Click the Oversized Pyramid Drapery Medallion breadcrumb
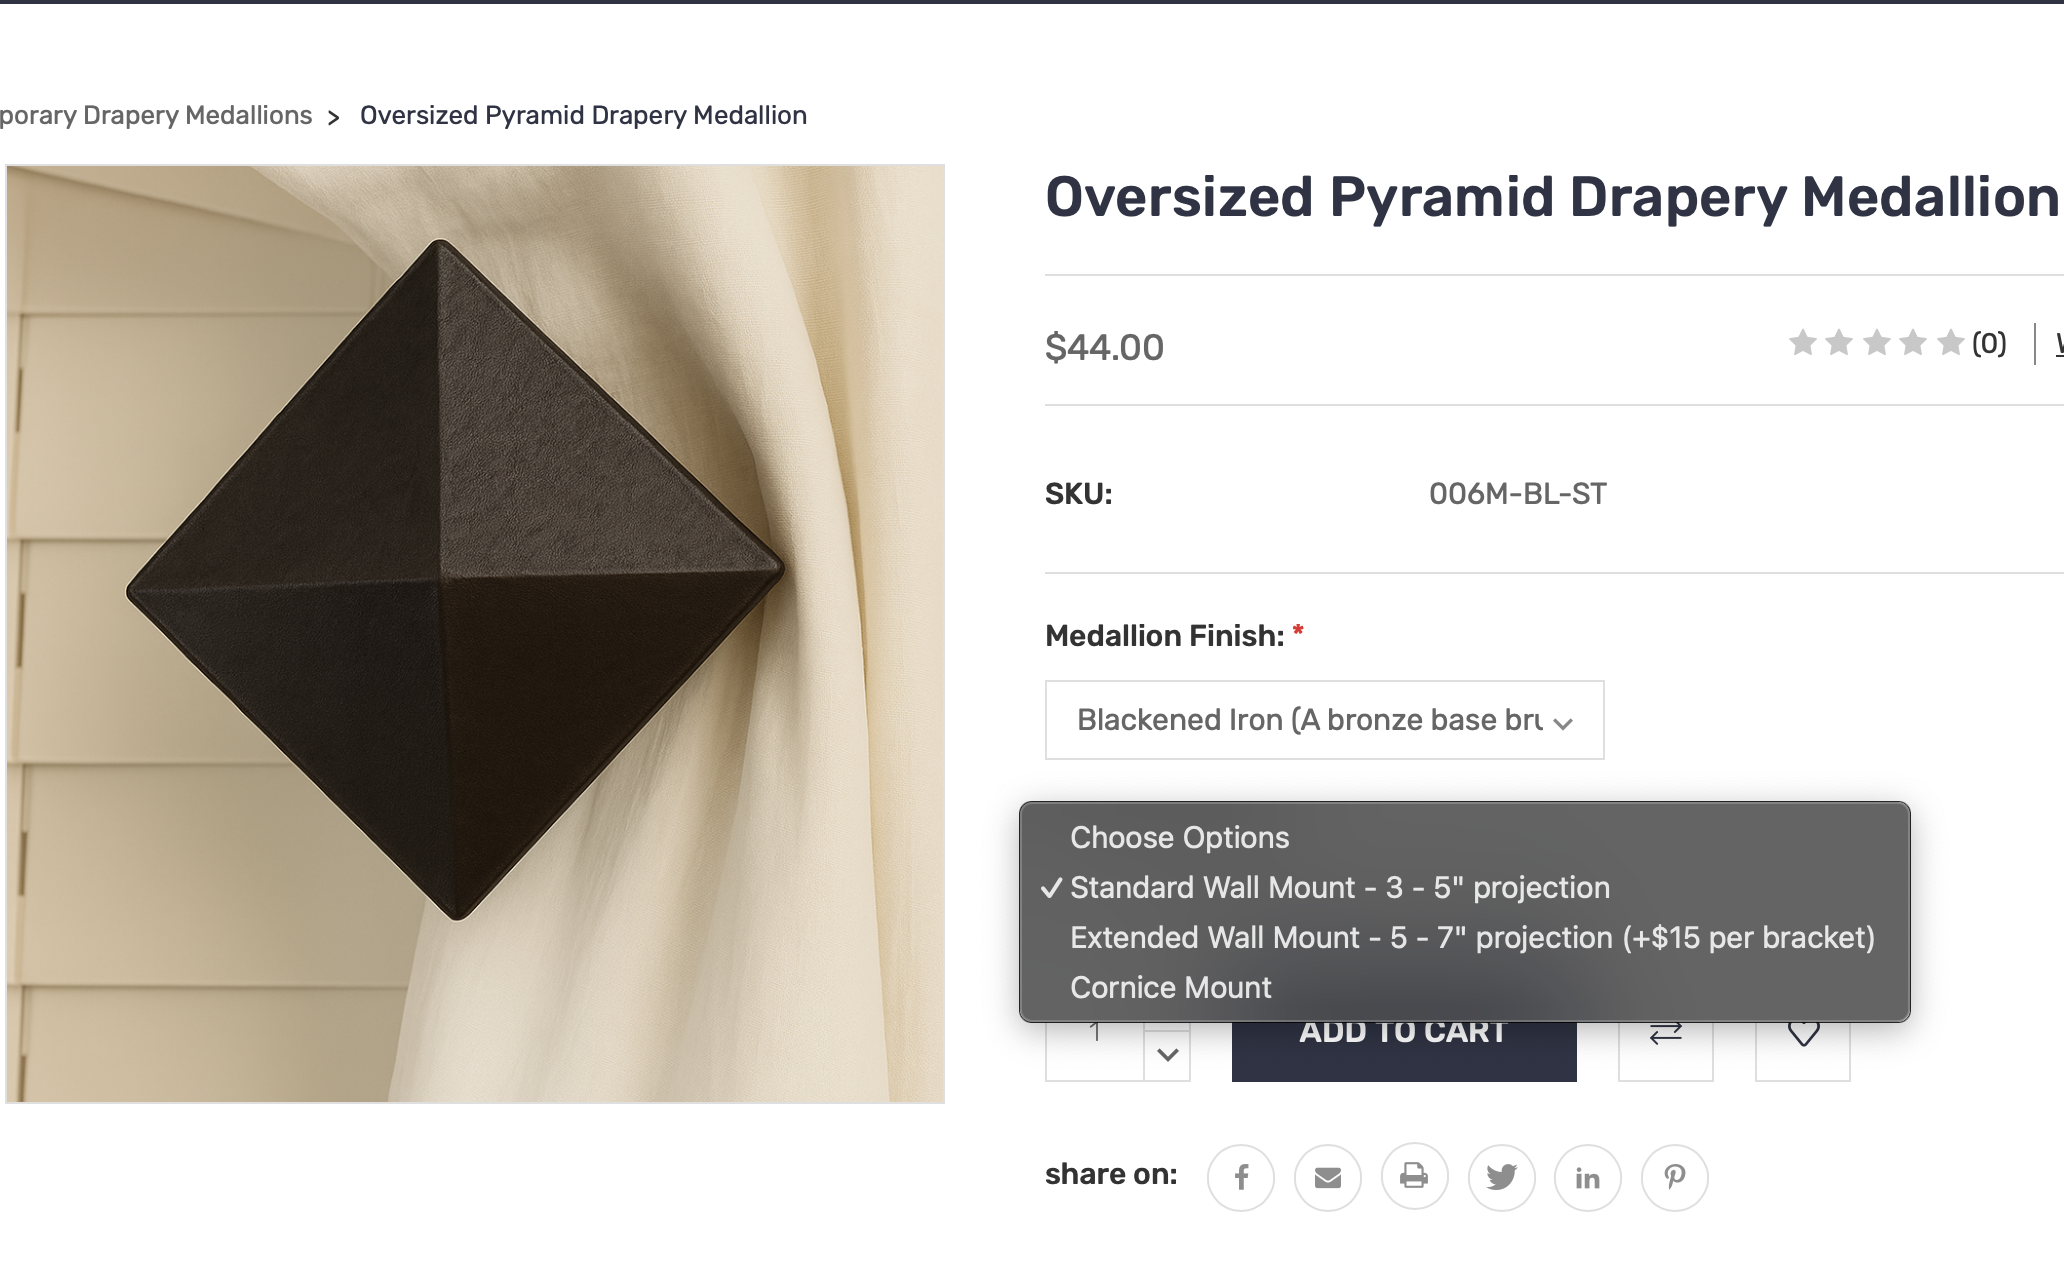The width and height of the screenshot is (2064, 1278). tap(583, 116)
